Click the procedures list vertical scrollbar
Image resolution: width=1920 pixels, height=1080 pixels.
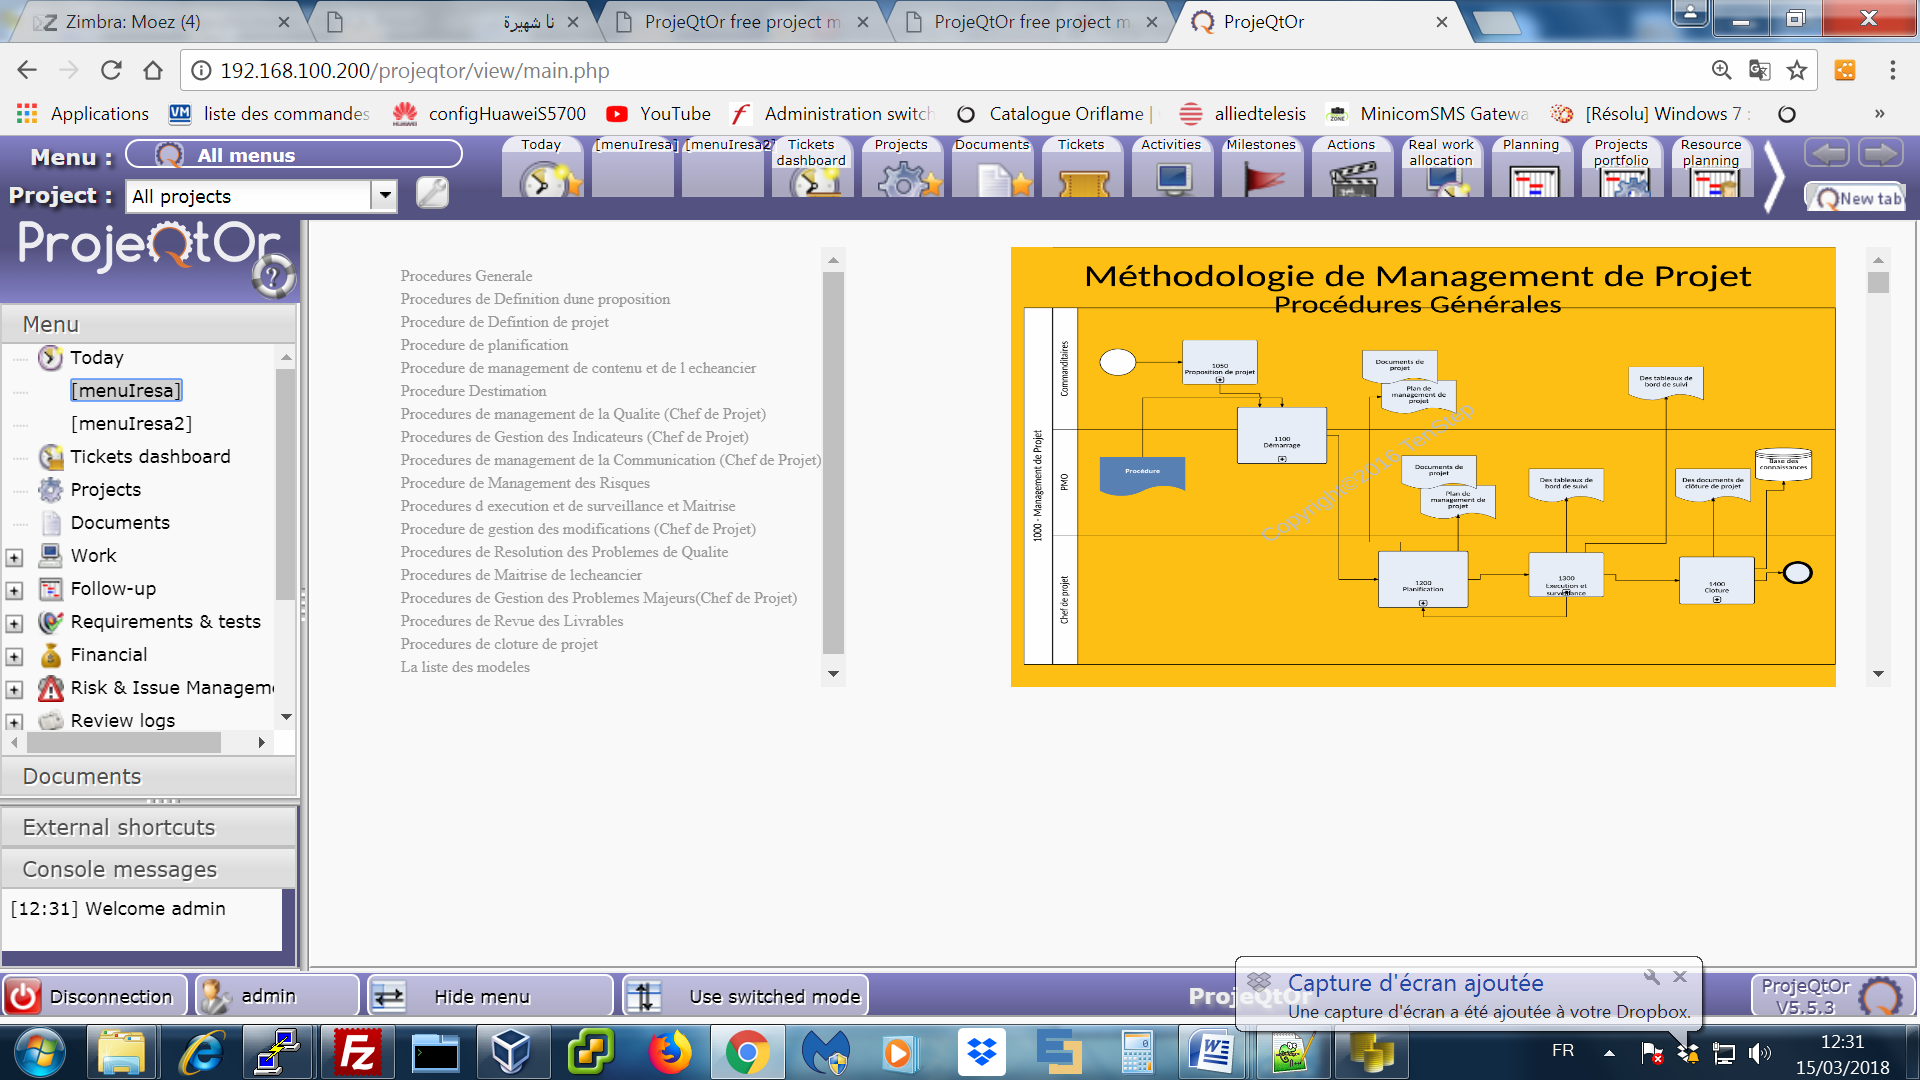pyautogui.click(x=832, y=460)
